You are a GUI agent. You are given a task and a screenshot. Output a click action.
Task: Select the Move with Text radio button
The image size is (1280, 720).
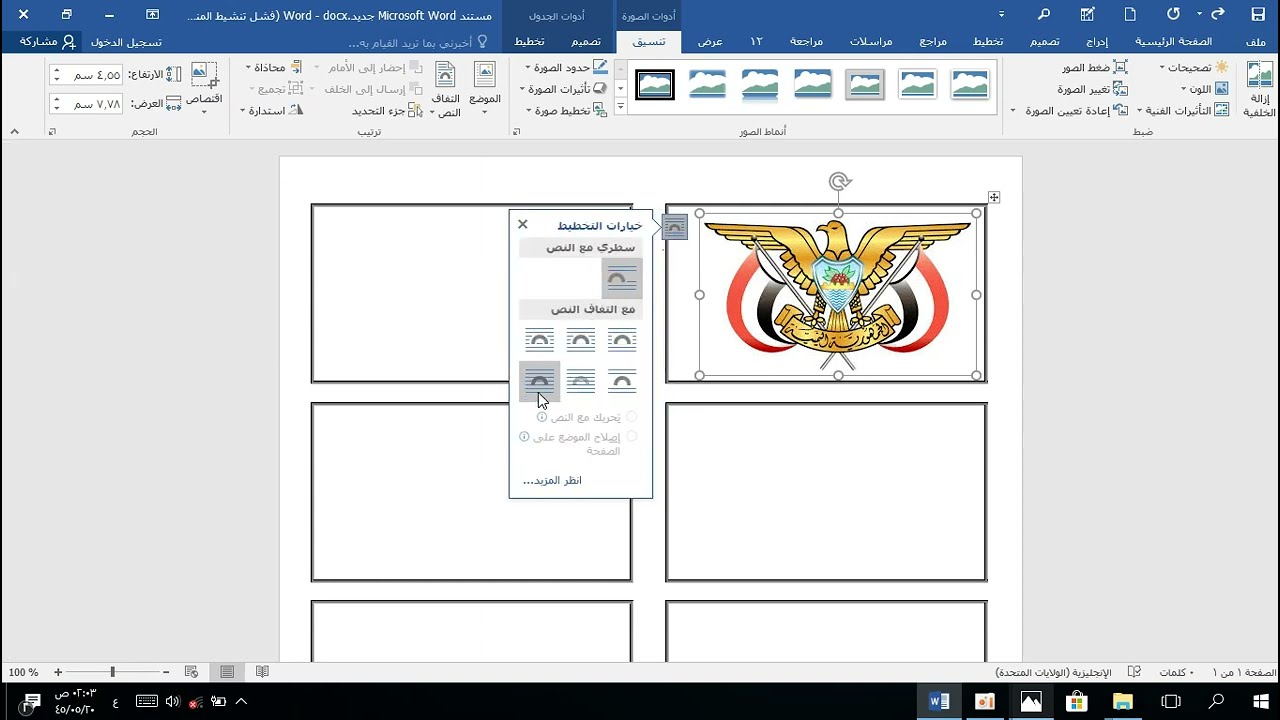coord(630,417)
